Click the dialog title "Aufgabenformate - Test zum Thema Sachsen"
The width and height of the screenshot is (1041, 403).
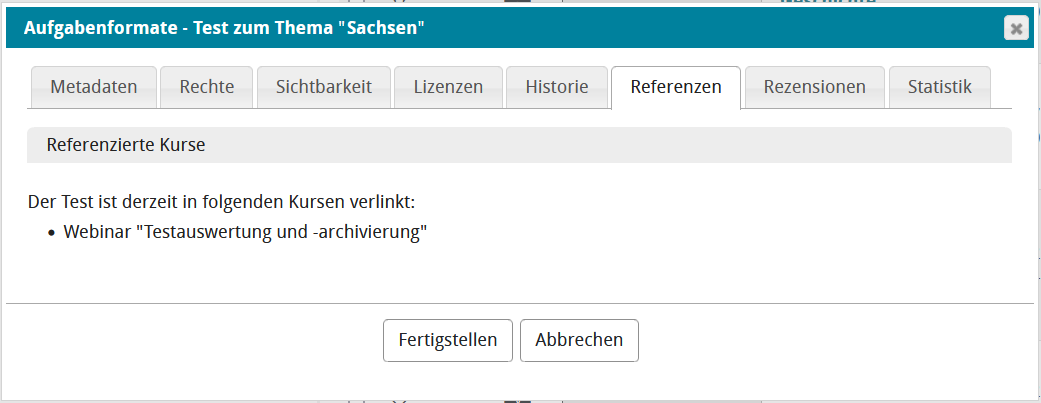coord(225,29)
